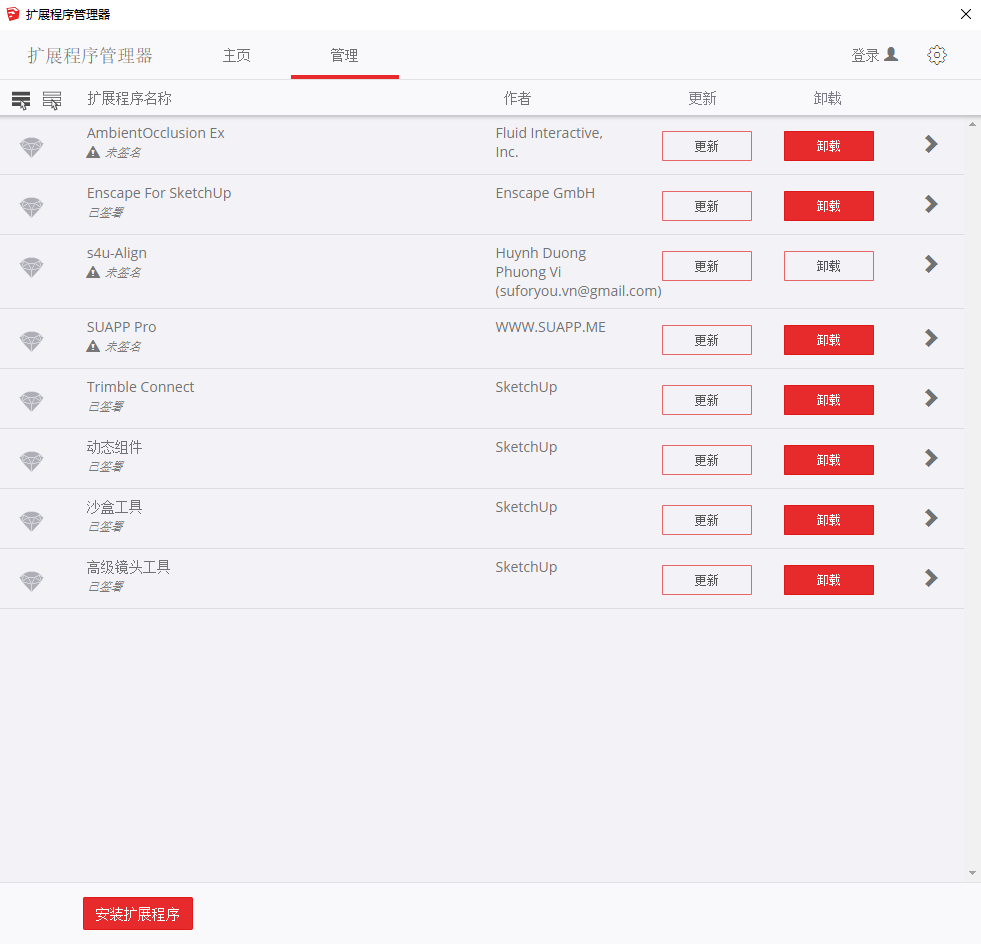Uninstall SUAPP Pro extension

pos(828,340)
